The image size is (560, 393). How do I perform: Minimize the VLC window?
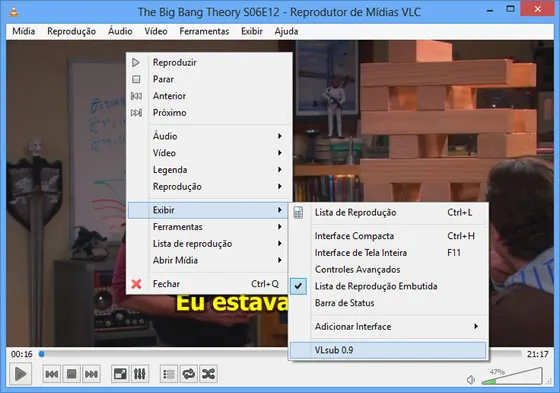click(x=490, y=10)
